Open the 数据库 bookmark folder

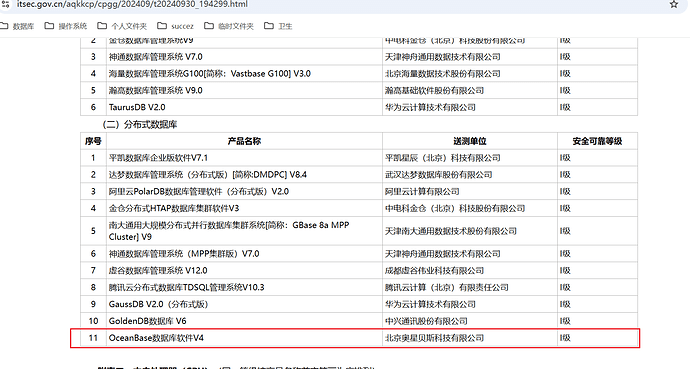pos(18,26)
